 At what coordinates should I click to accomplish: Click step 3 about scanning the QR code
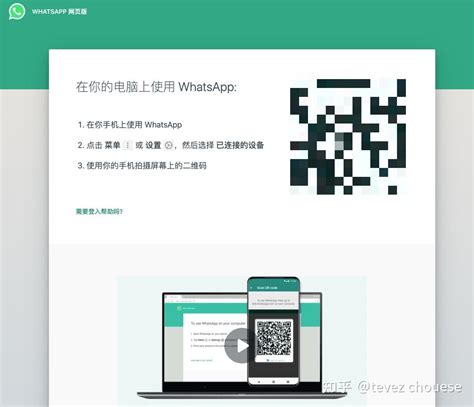(142, 166)
